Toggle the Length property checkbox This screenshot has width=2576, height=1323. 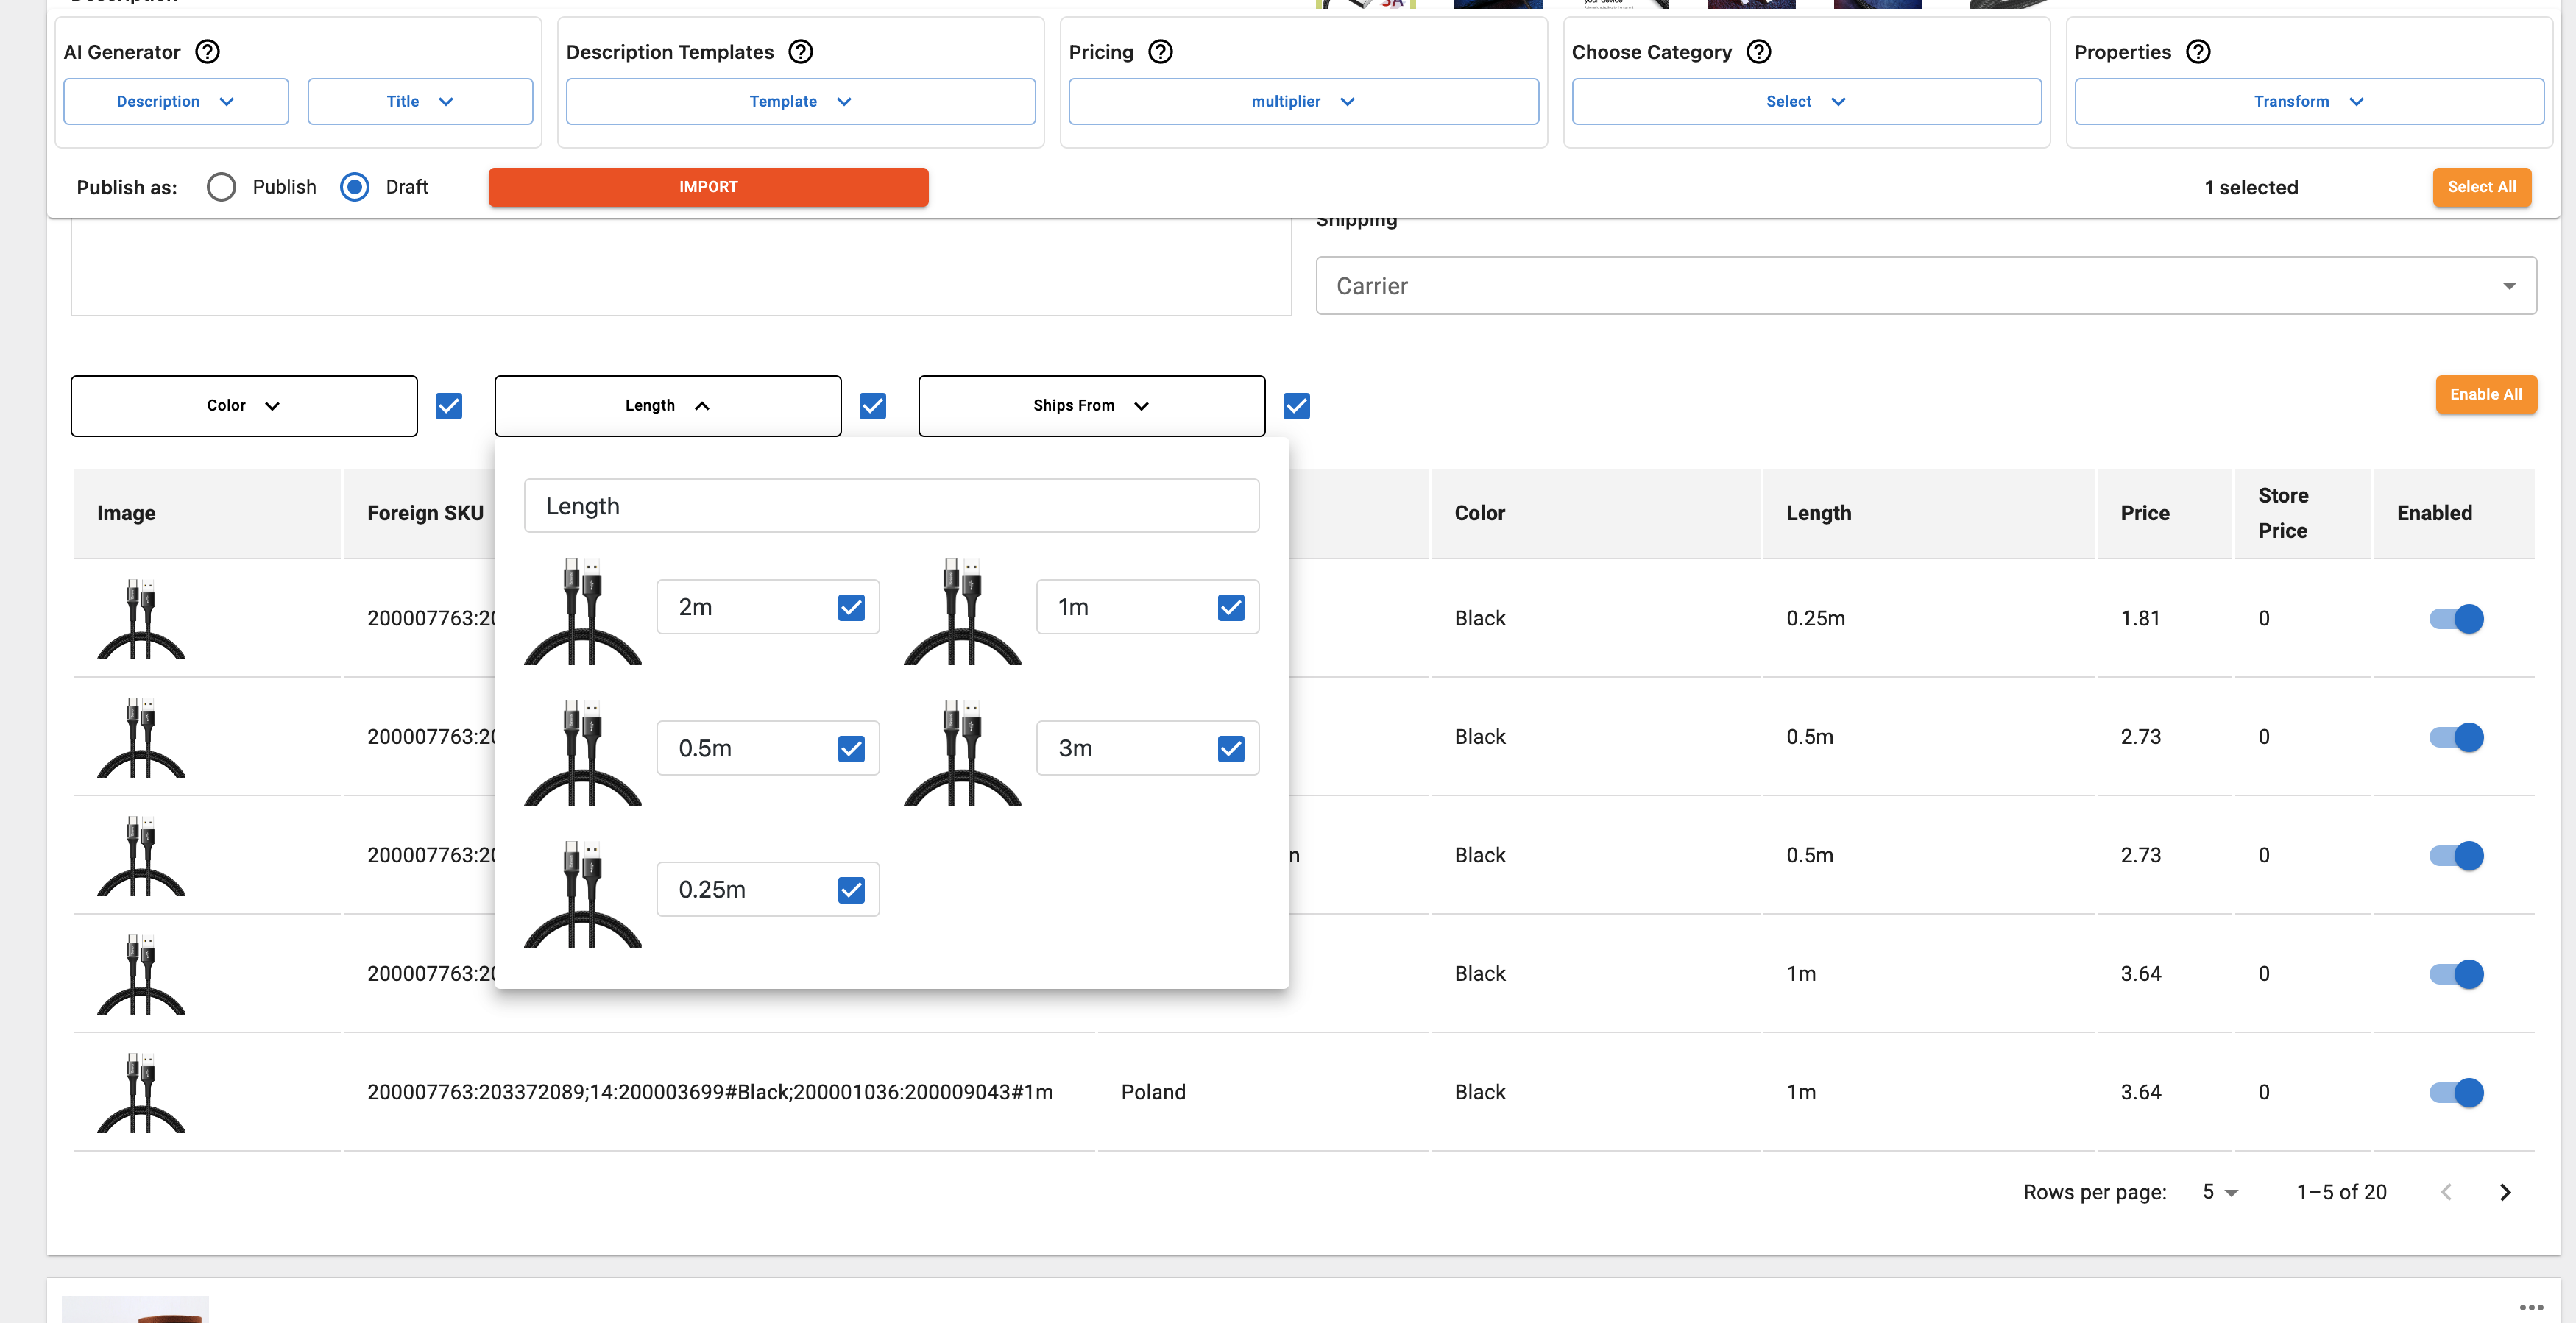(x=873, y=406)
